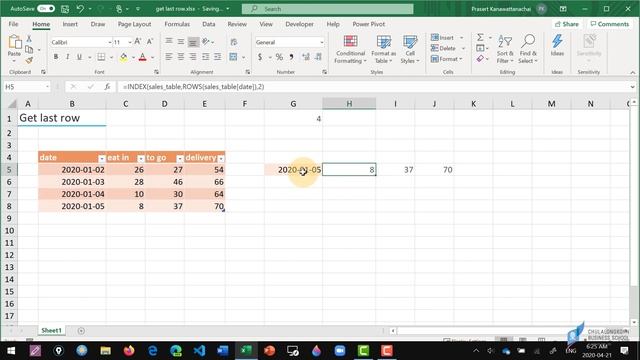The width and height of the screenshot is (640, 360).
Task: Click the Insert Function fx icon
Action: (x=107, y=87)
